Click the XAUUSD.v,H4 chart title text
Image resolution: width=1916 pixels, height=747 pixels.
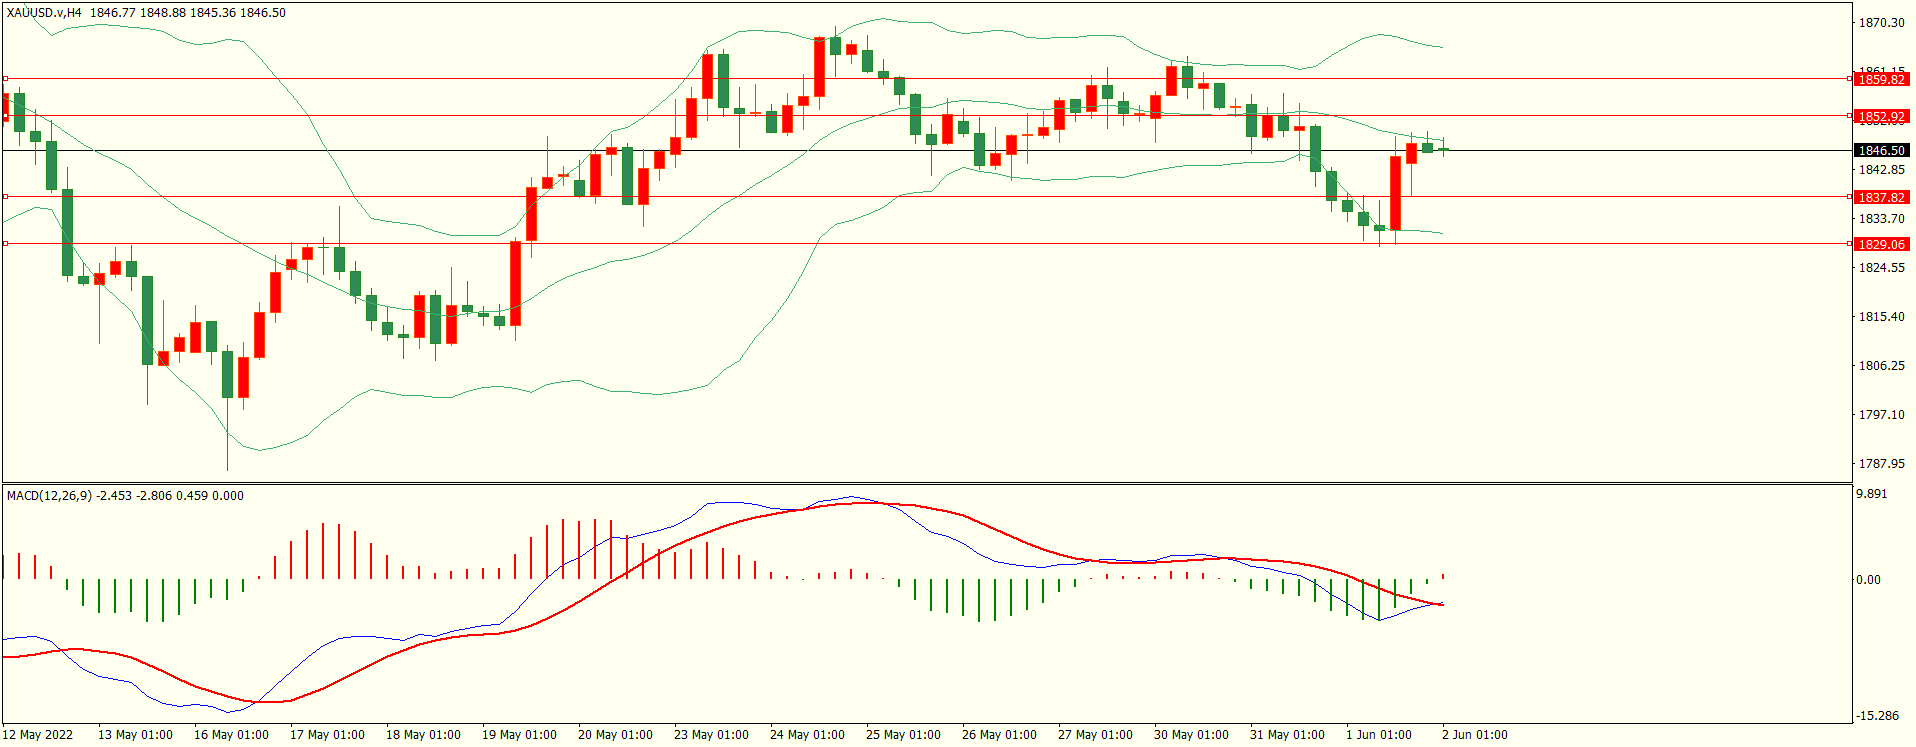(44, 13)
